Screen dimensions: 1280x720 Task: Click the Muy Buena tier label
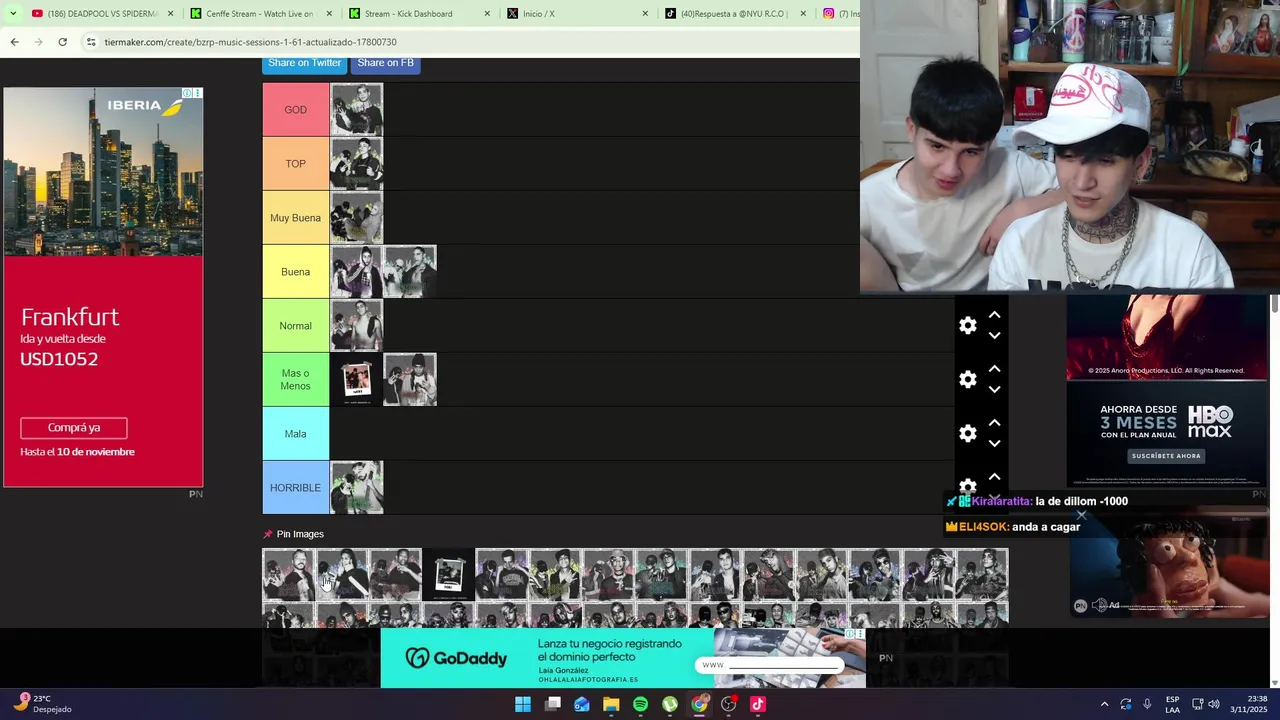tap(295, 218)
